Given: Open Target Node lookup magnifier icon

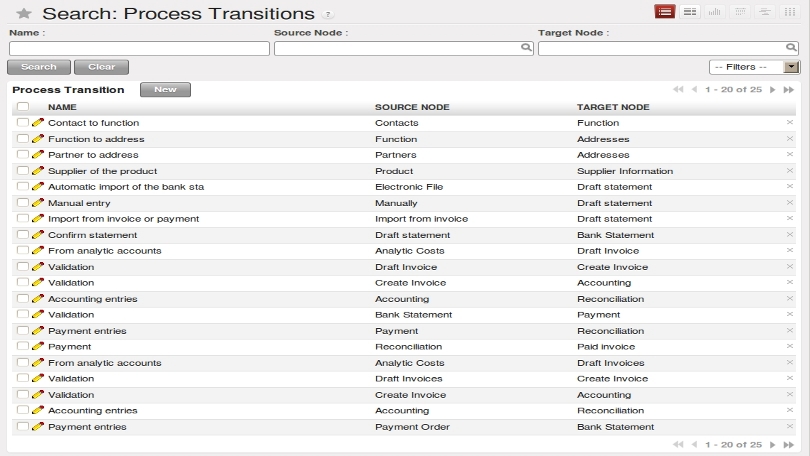Looking at the screenshot, I should [791, 48].
